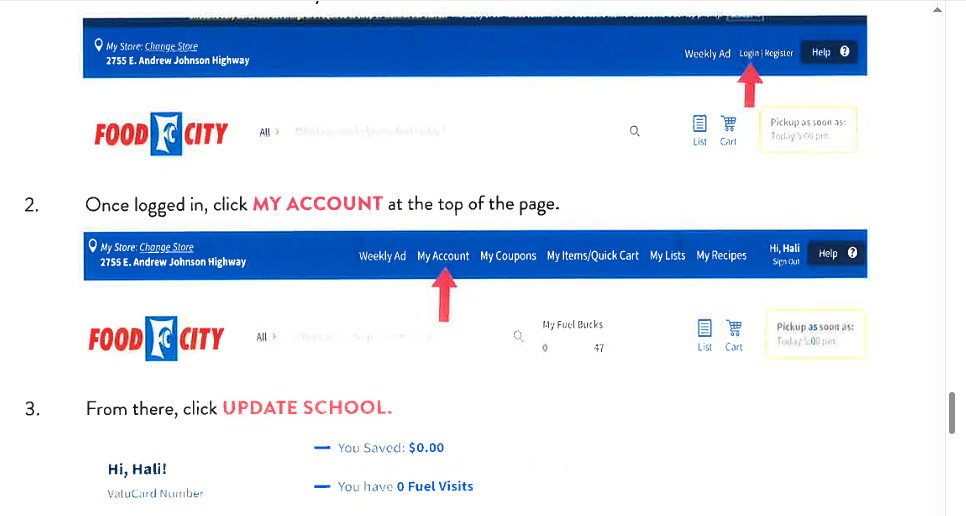
Task: Click Change Store link in the logged-out header
Action: [171, 46]
